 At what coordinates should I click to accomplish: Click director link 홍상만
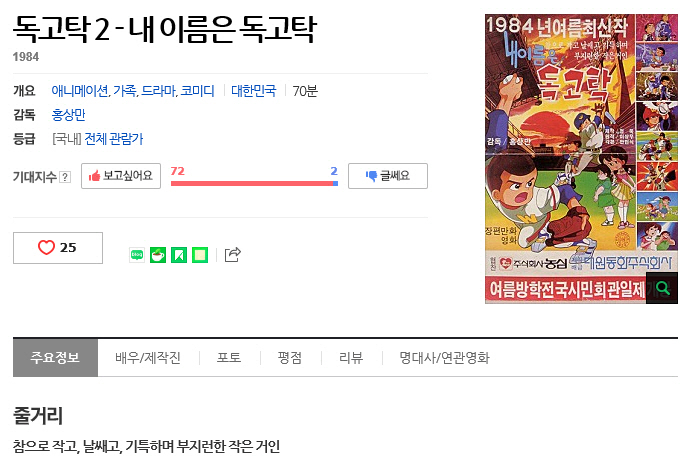click(x=68, y=115)
